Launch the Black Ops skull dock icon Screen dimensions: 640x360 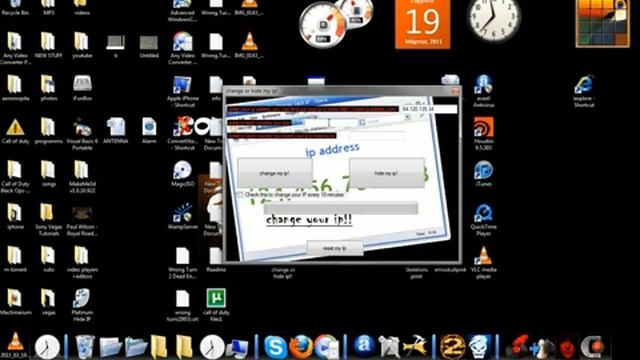[479, 347]
